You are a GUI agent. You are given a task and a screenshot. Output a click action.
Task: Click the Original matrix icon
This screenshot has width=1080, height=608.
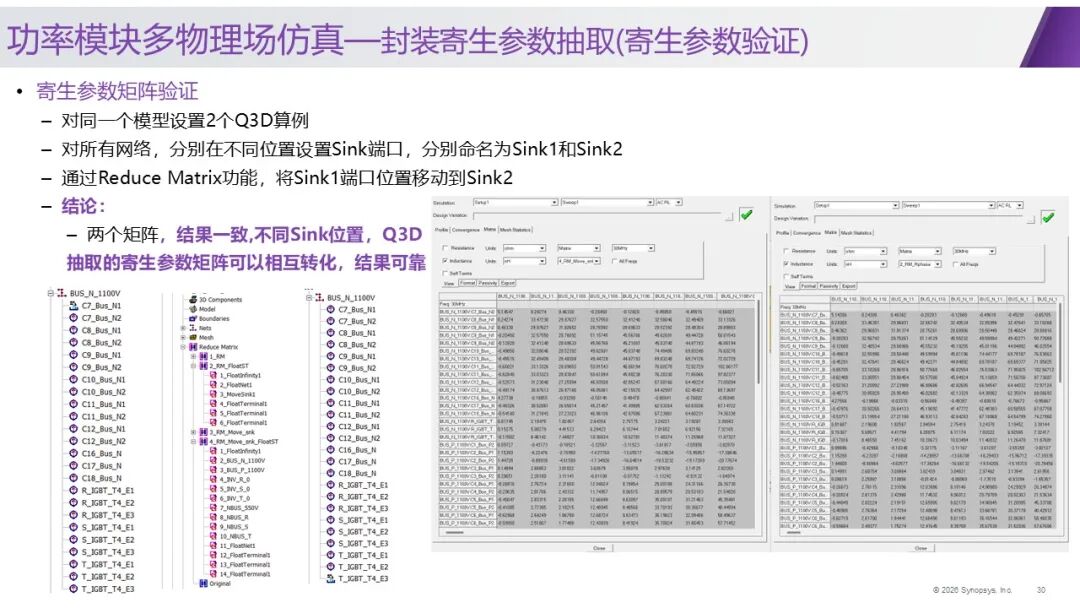tap(203, 583)
